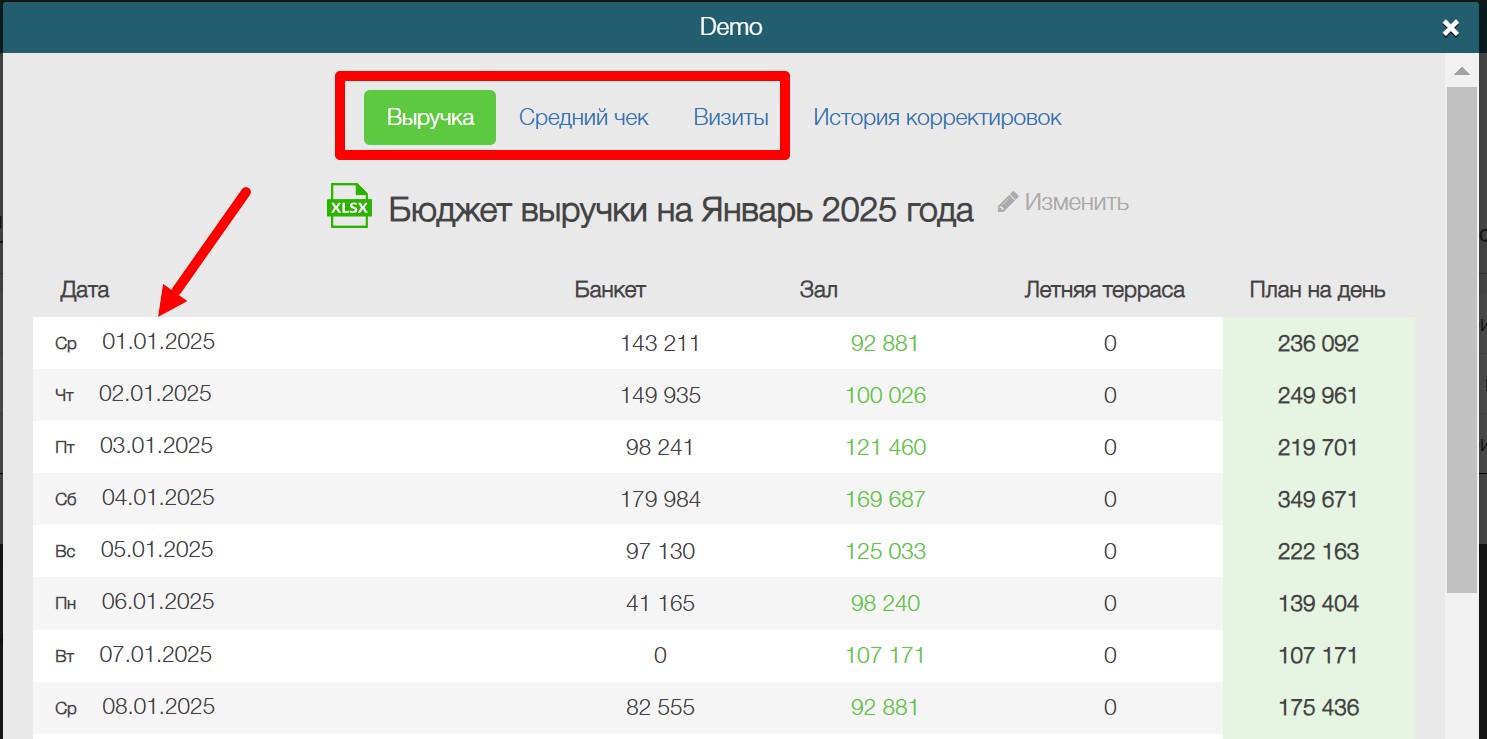Viewport: 1487px width, 739px height.
Task: Open the Средний чек tab
Action: [x=583, y=117]
